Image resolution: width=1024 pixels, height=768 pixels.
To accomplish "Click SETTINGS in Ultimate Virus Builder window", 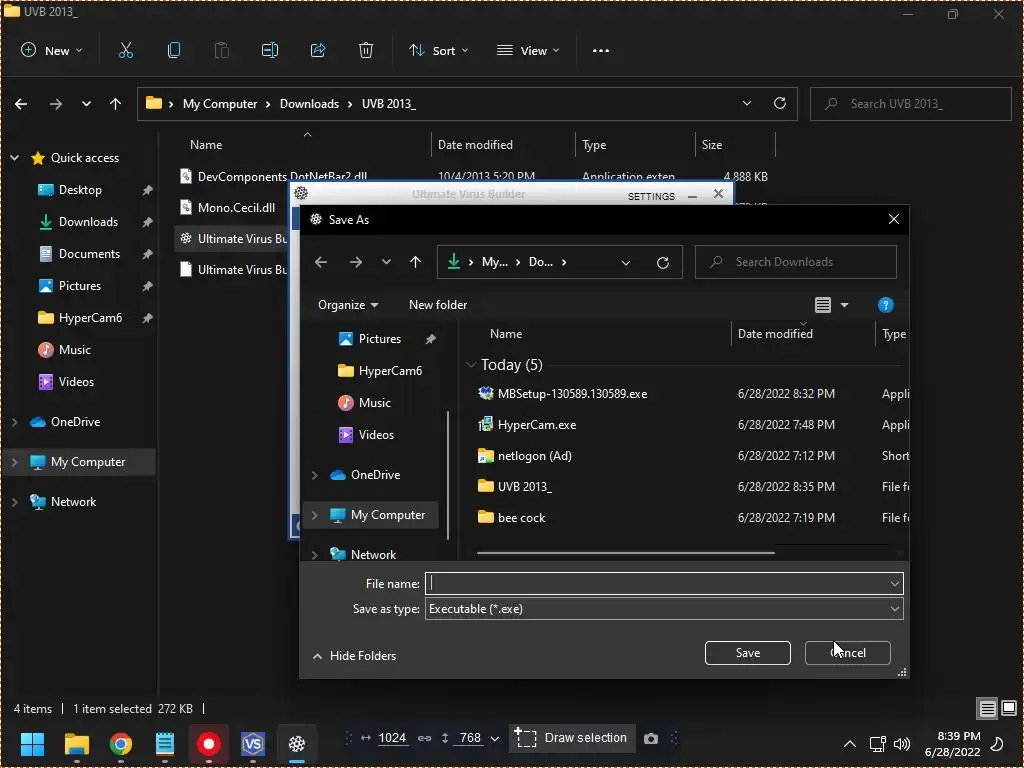I will point(651,196).
